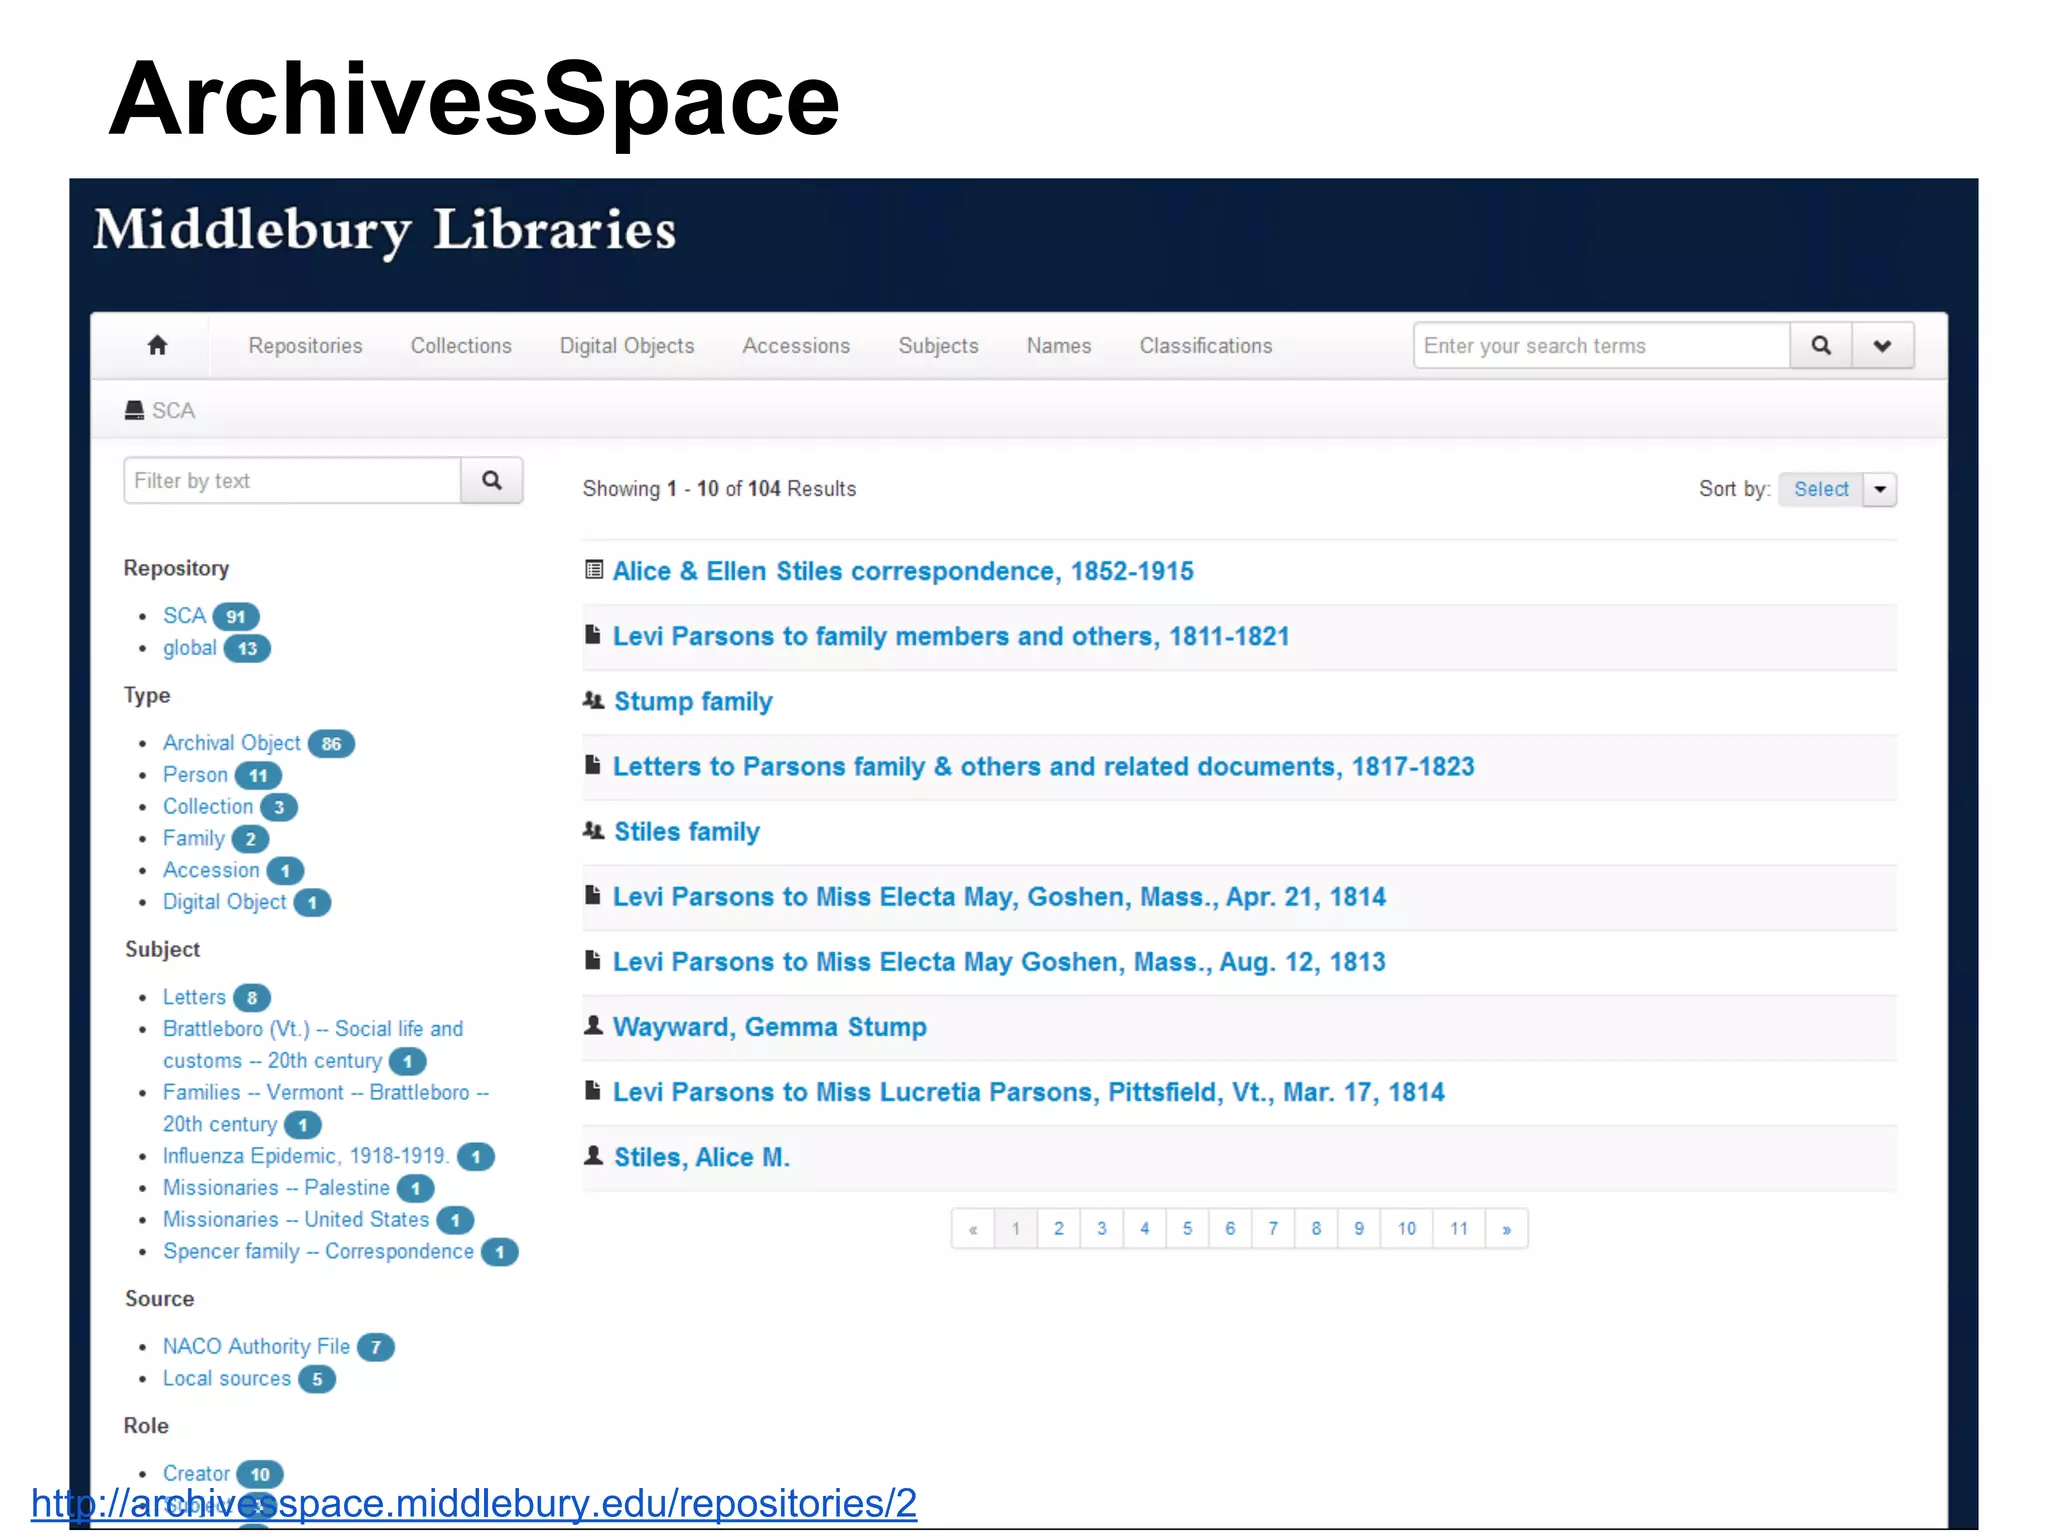Go to results page 2
The height and width of the screenshot is (1536, 2048).
click(x=1059, y=1228)
